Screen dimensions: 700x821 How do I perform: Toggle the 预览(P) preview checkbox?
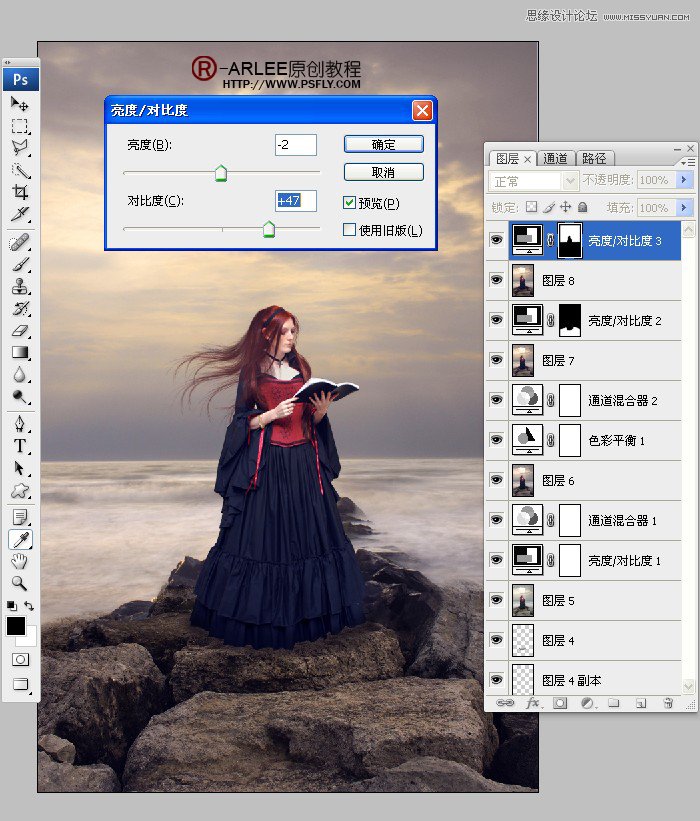pyautogui.click(x=349, y=203)
